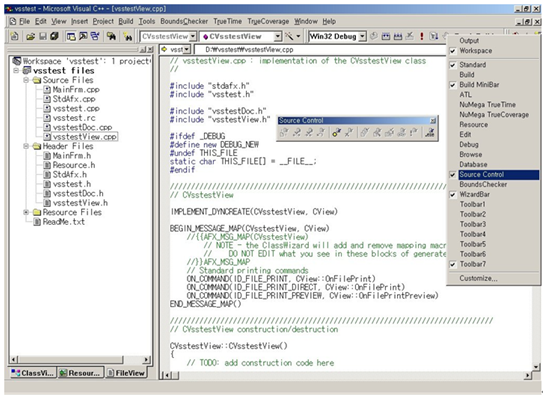Enable the Debug toolbar option
This screenshot has height=401, width=545.
pos(494,145)
